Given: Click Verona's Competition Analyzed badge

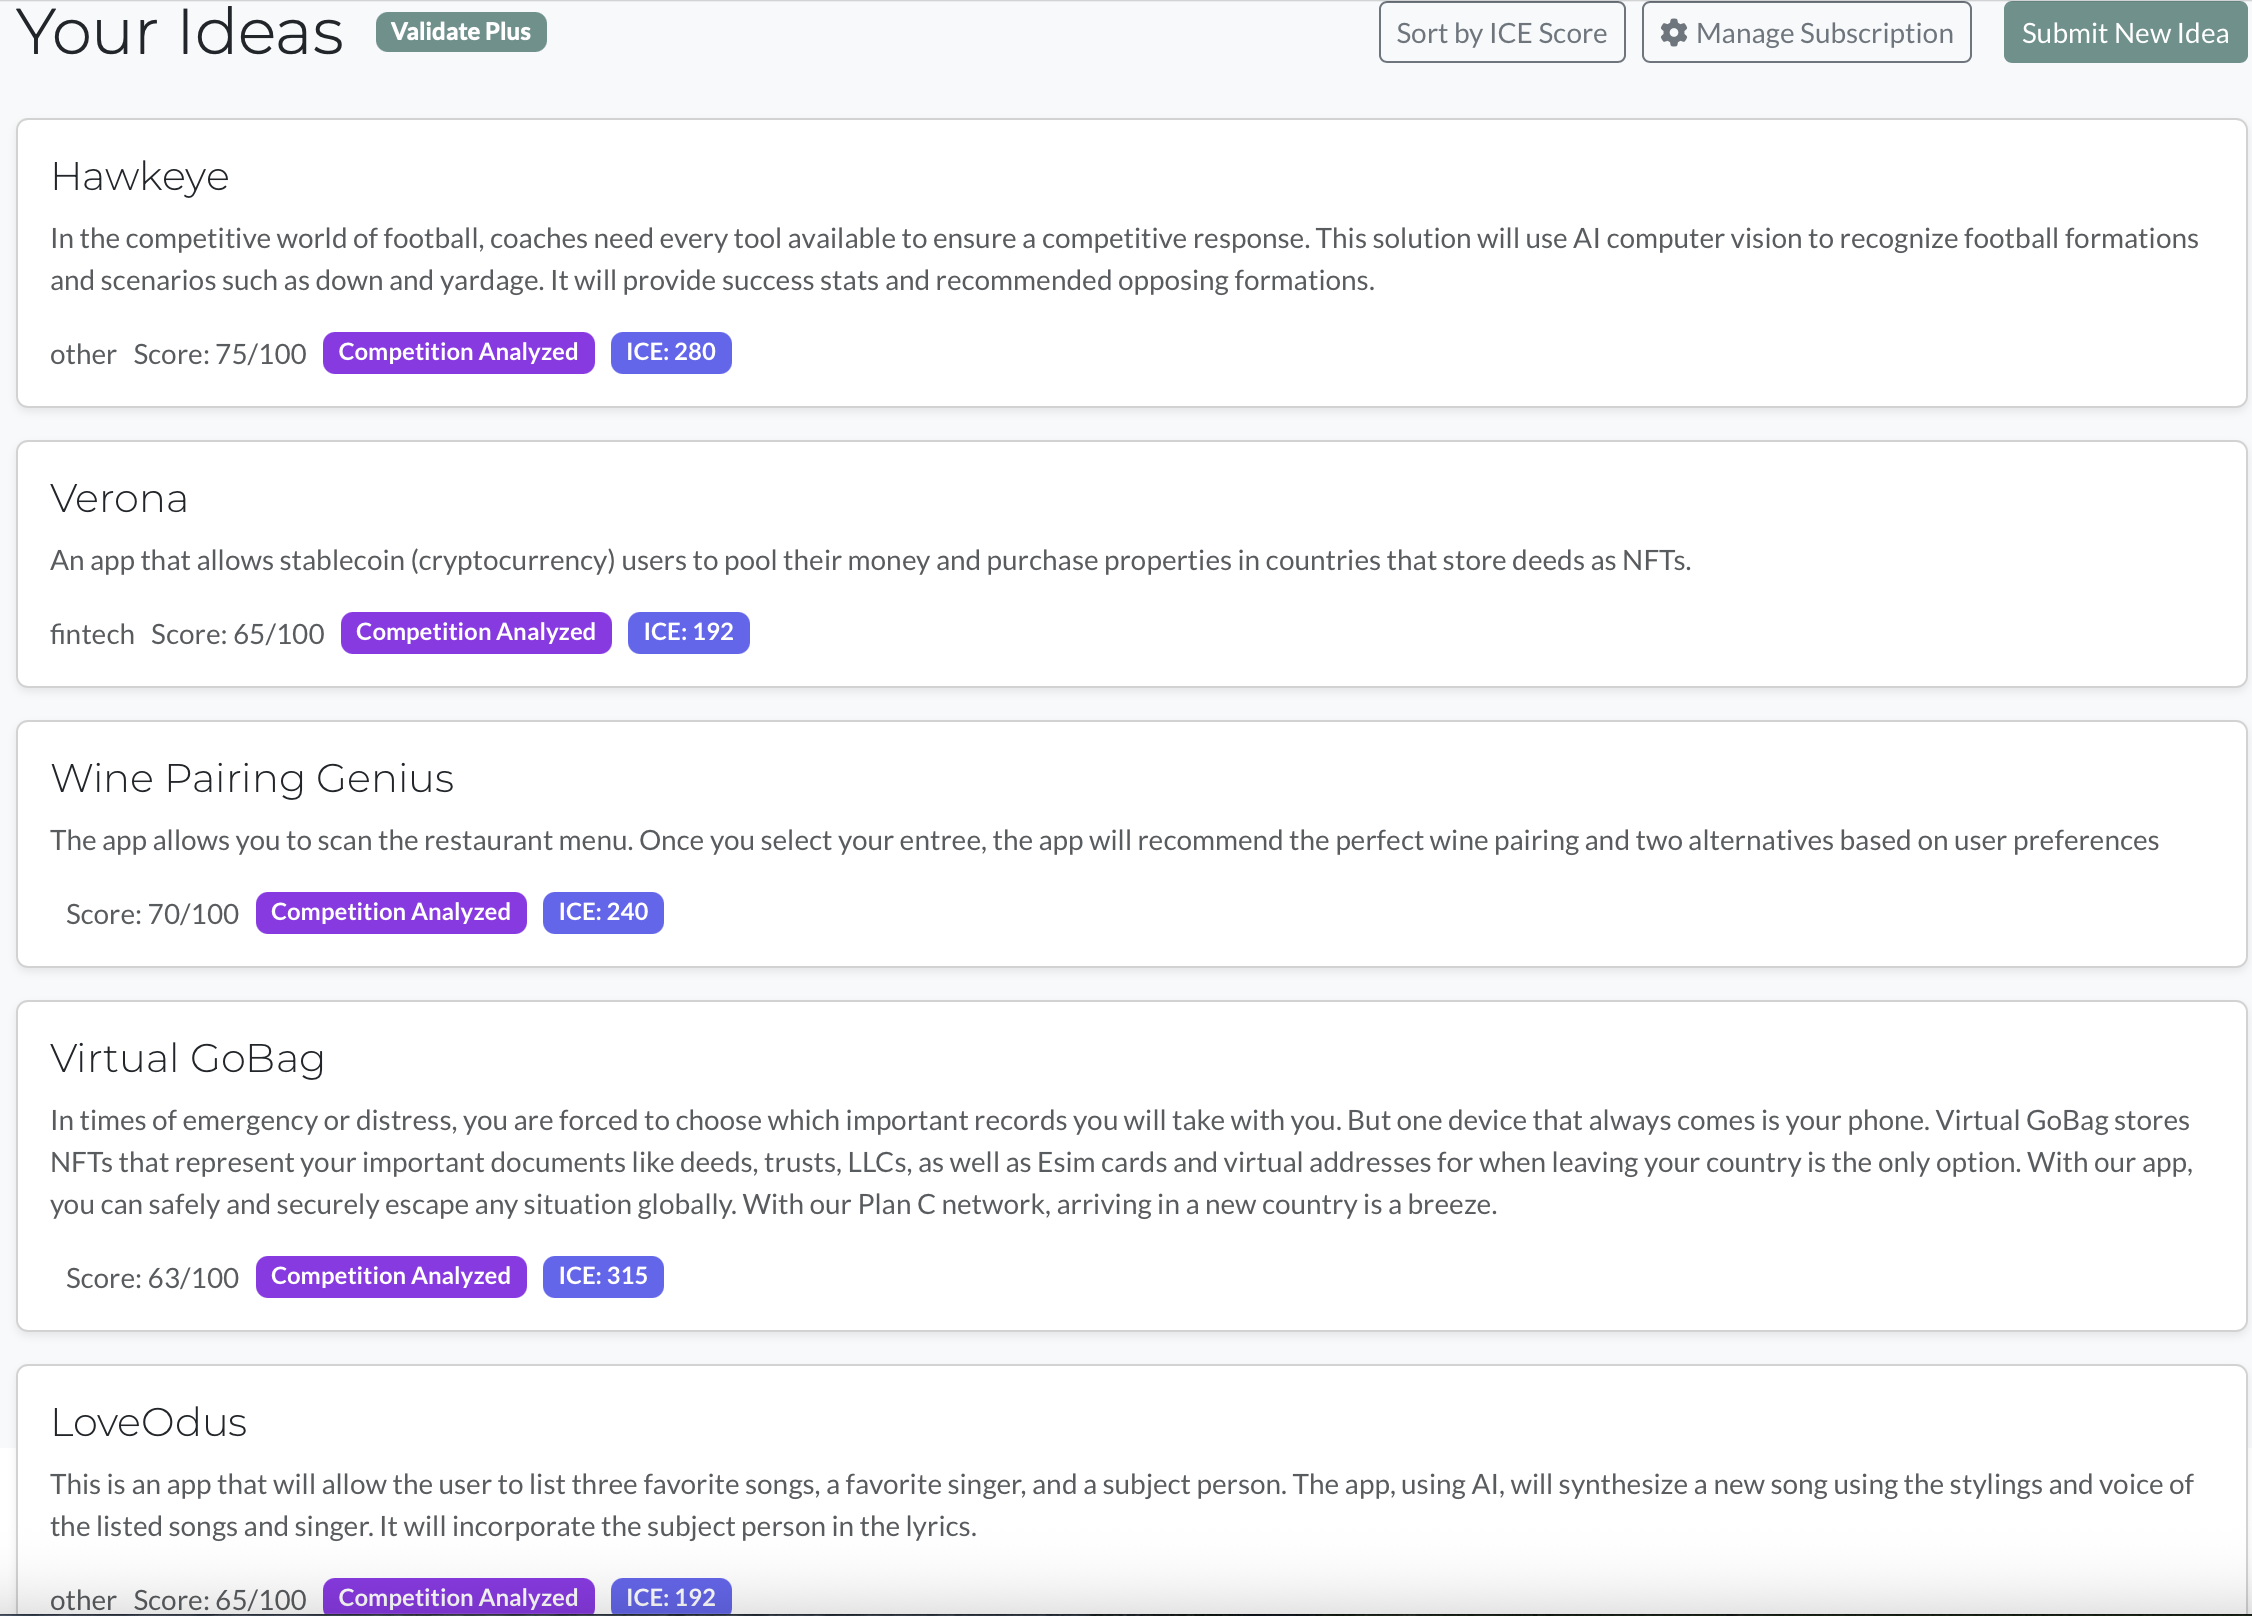Looking at the screenshot, I should tap(475, 633).
